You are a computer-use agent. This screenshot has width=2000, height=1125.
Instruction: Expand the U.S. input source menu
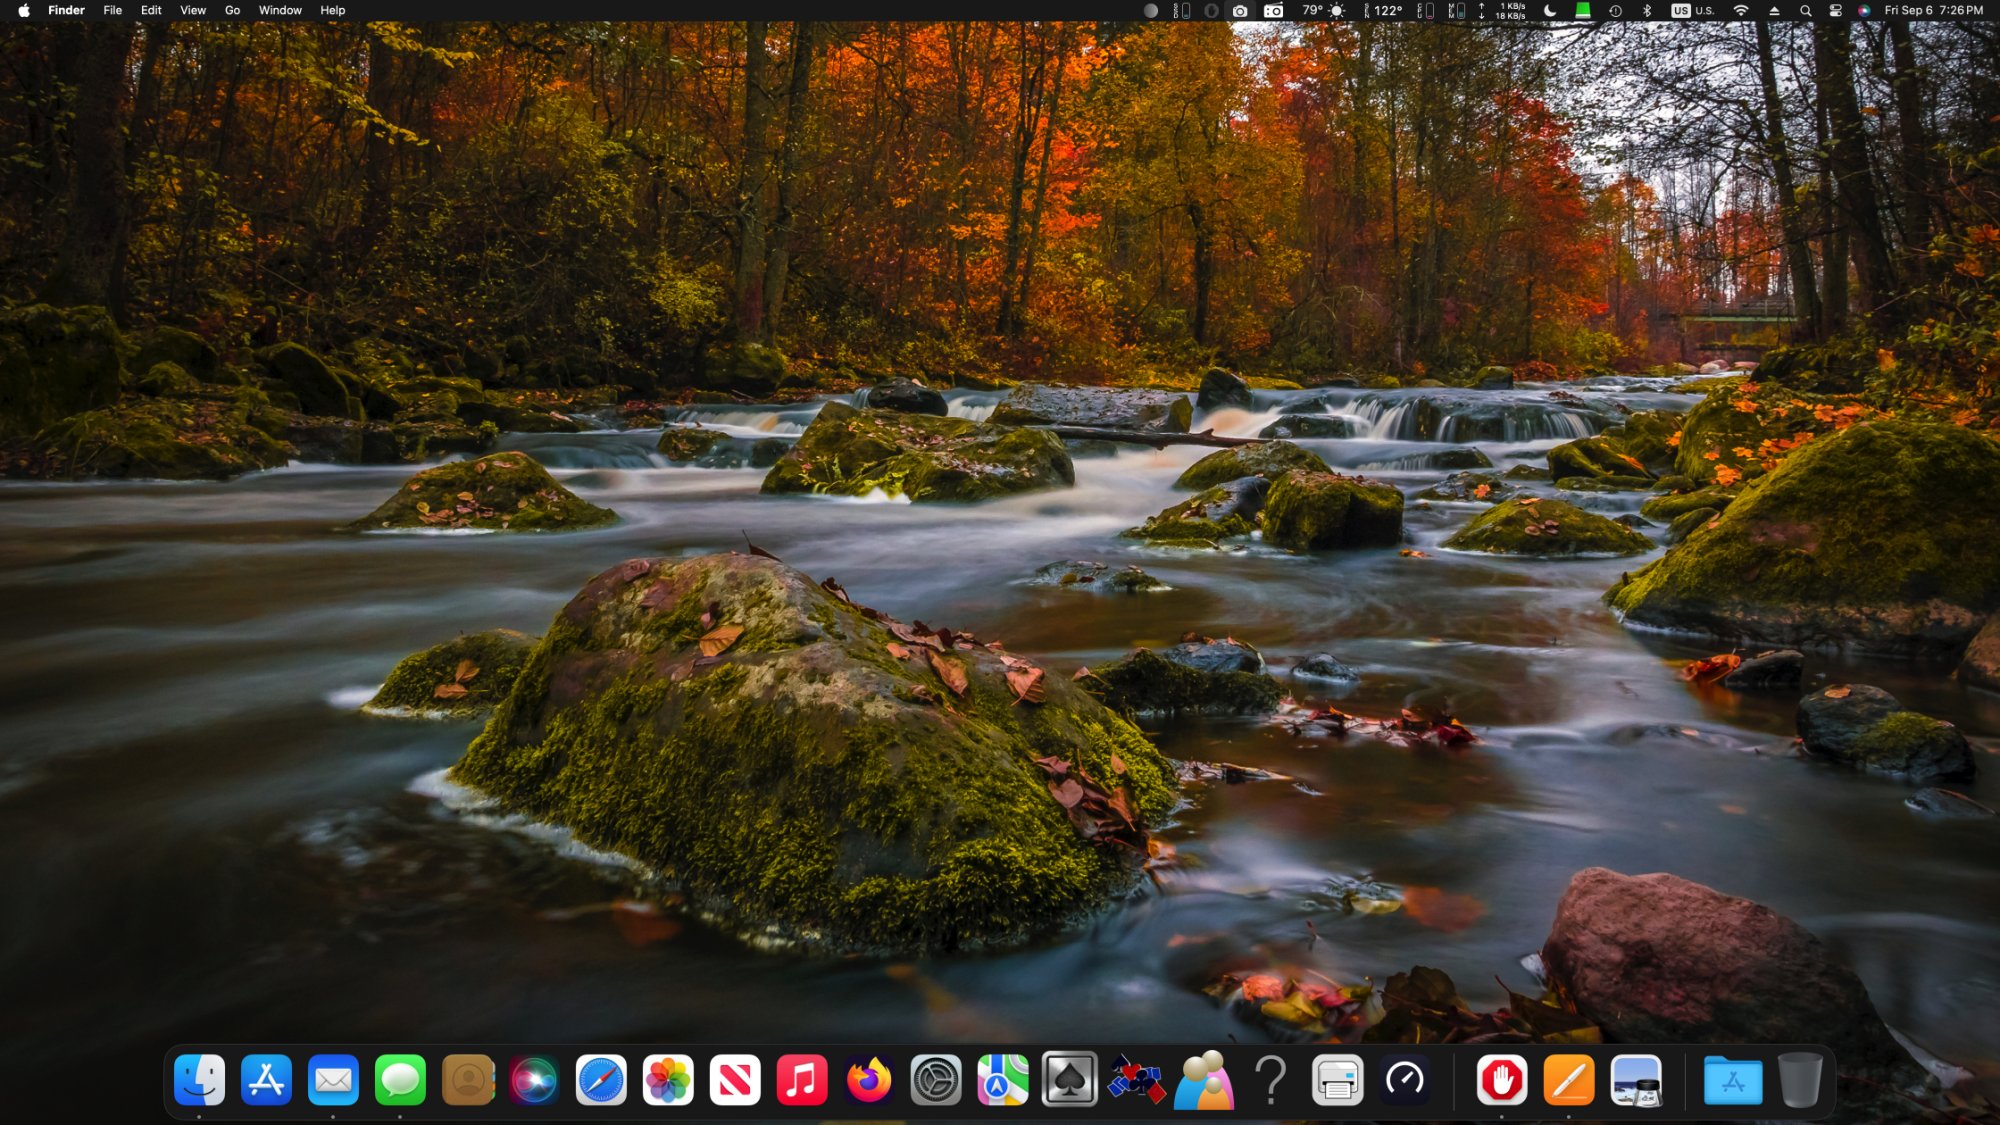click(x=1693, y=10)
